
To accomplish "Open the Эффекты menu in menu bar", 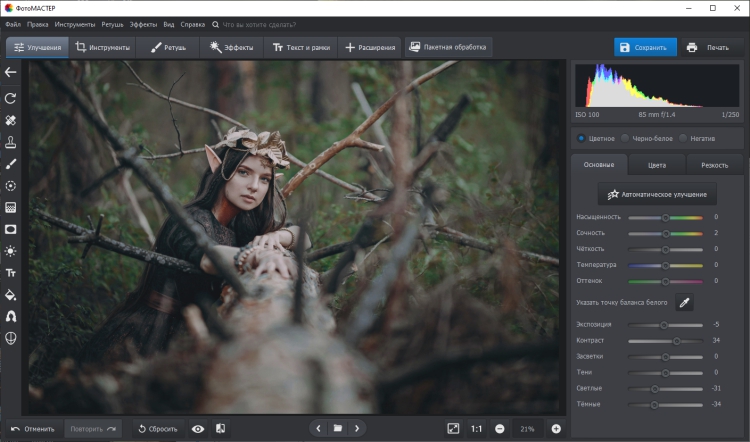I will click(142, 23).
